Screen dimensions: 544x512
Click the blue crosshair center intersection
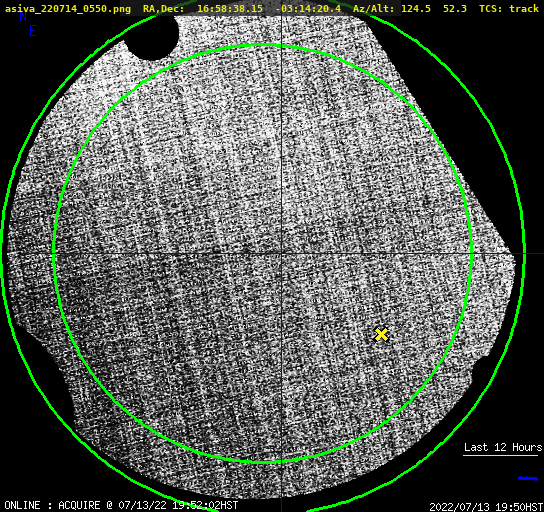(x=281, y=254)
